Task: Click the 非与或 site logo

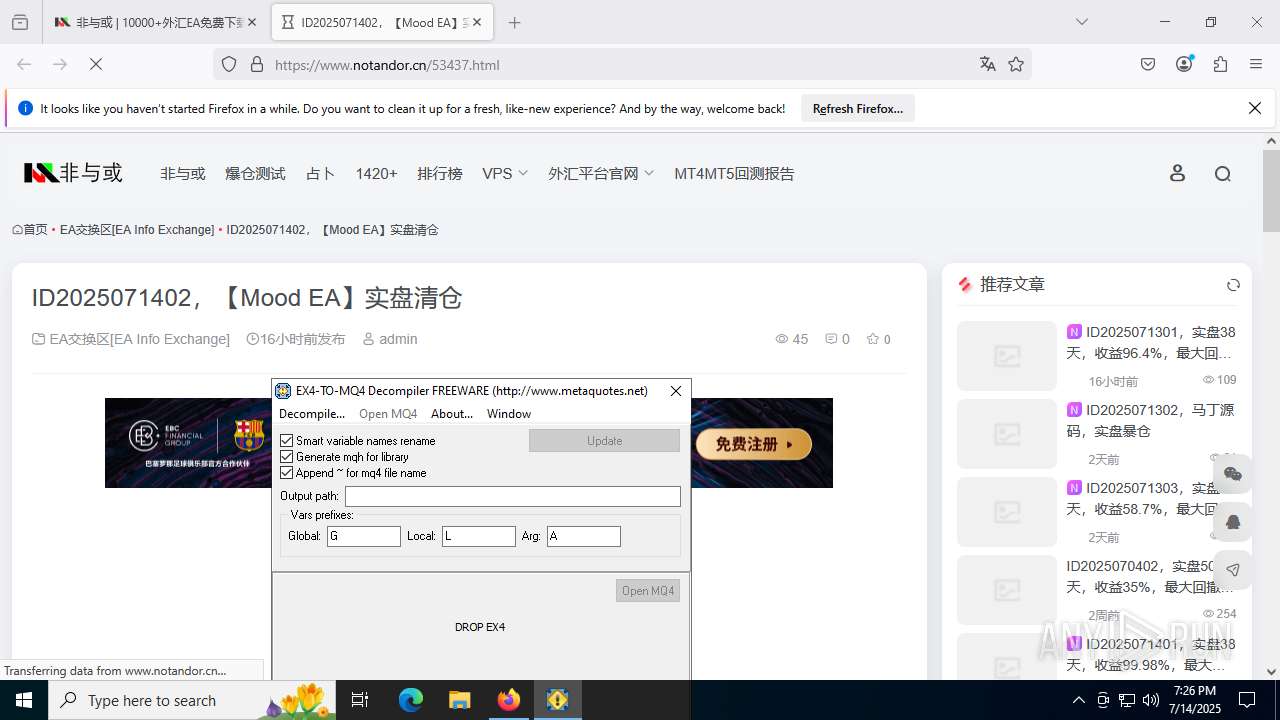Action: [73, 173]
